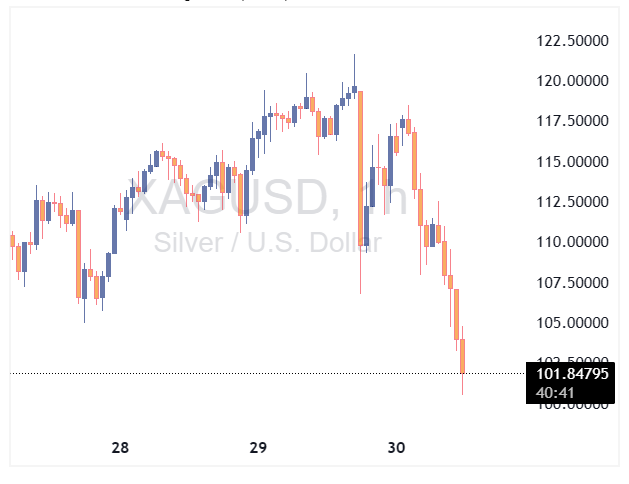Click the 115.00000 price axis label
Image resolution: width=629 pixels, height=484 pixels.
[567, 161]
